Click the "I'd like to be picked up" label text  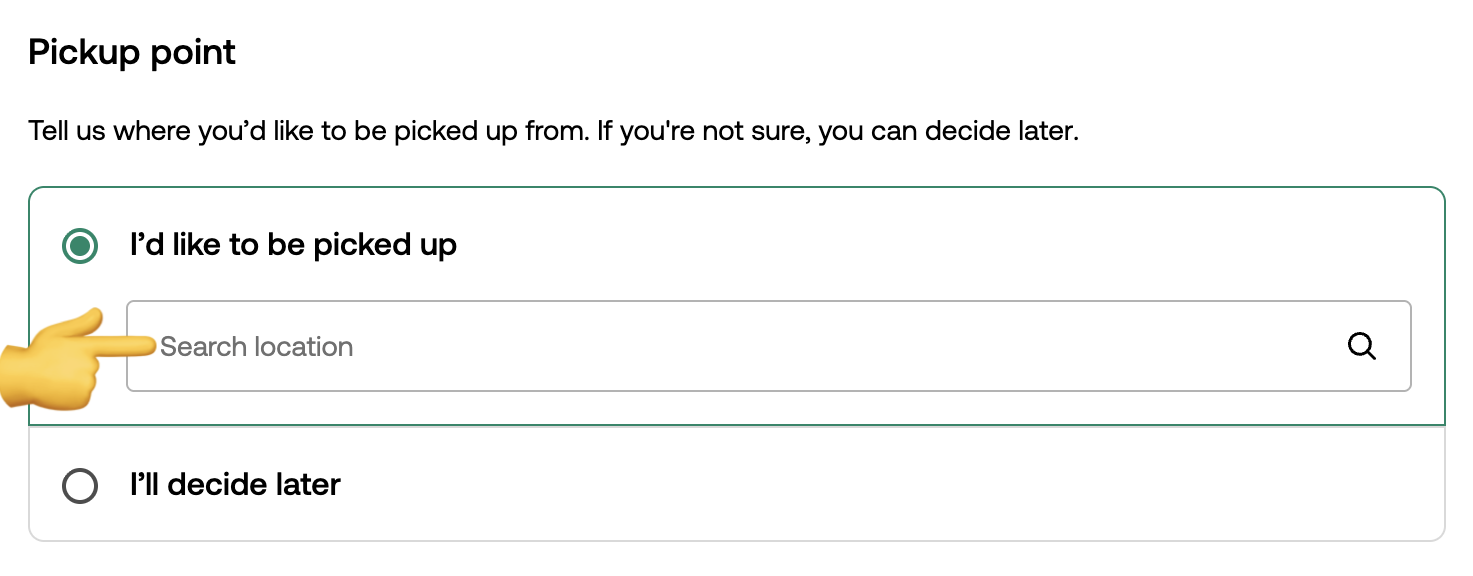[x=293, y=245]
